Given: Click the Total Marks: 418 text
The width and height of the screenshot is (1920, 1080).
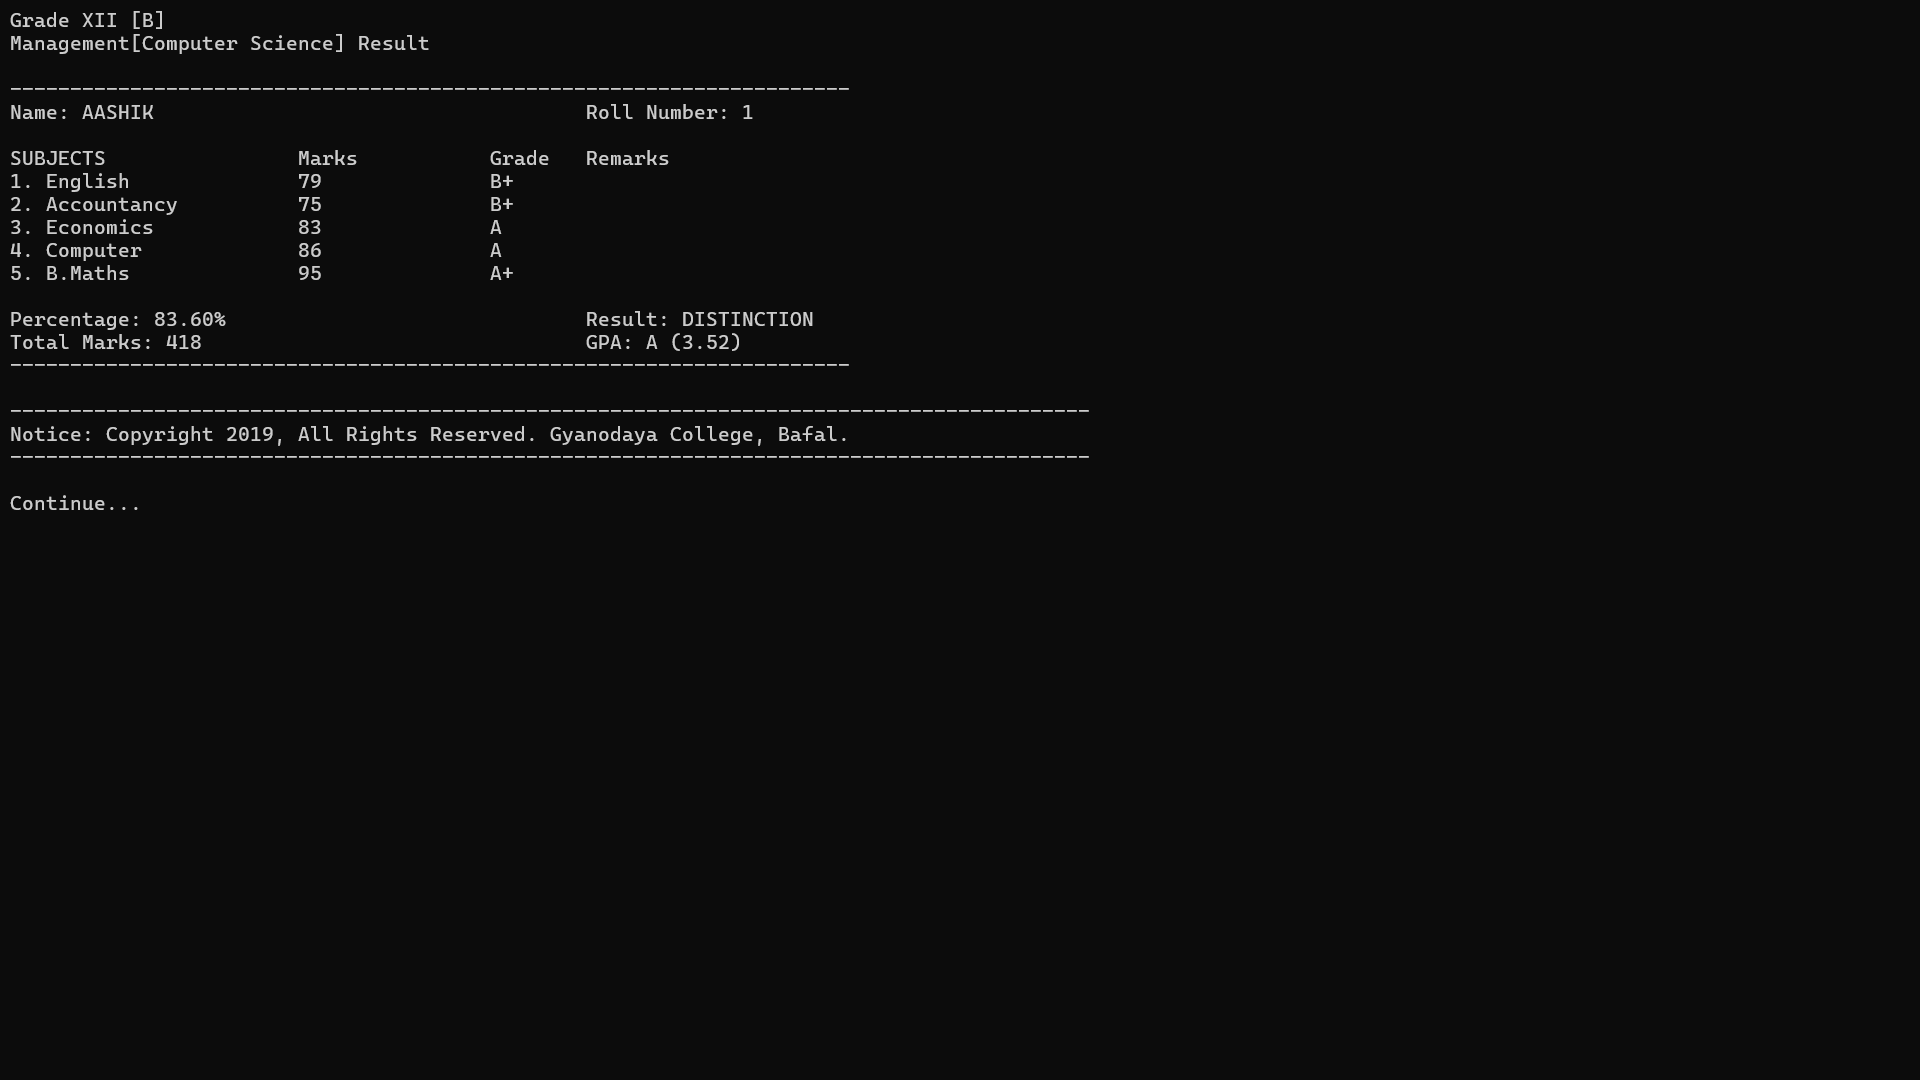Looking at the screenshot, I should tap(105, 343).
